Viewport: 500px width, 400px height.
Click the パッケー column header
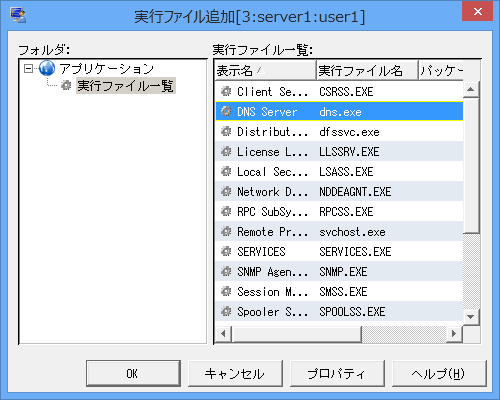coord(441,70)
